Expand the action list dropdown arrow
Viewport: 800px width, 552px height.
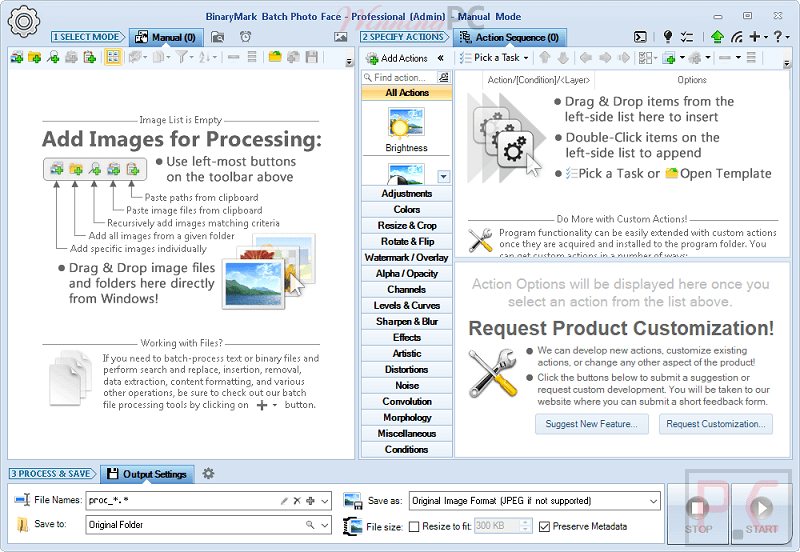point(443,177)
